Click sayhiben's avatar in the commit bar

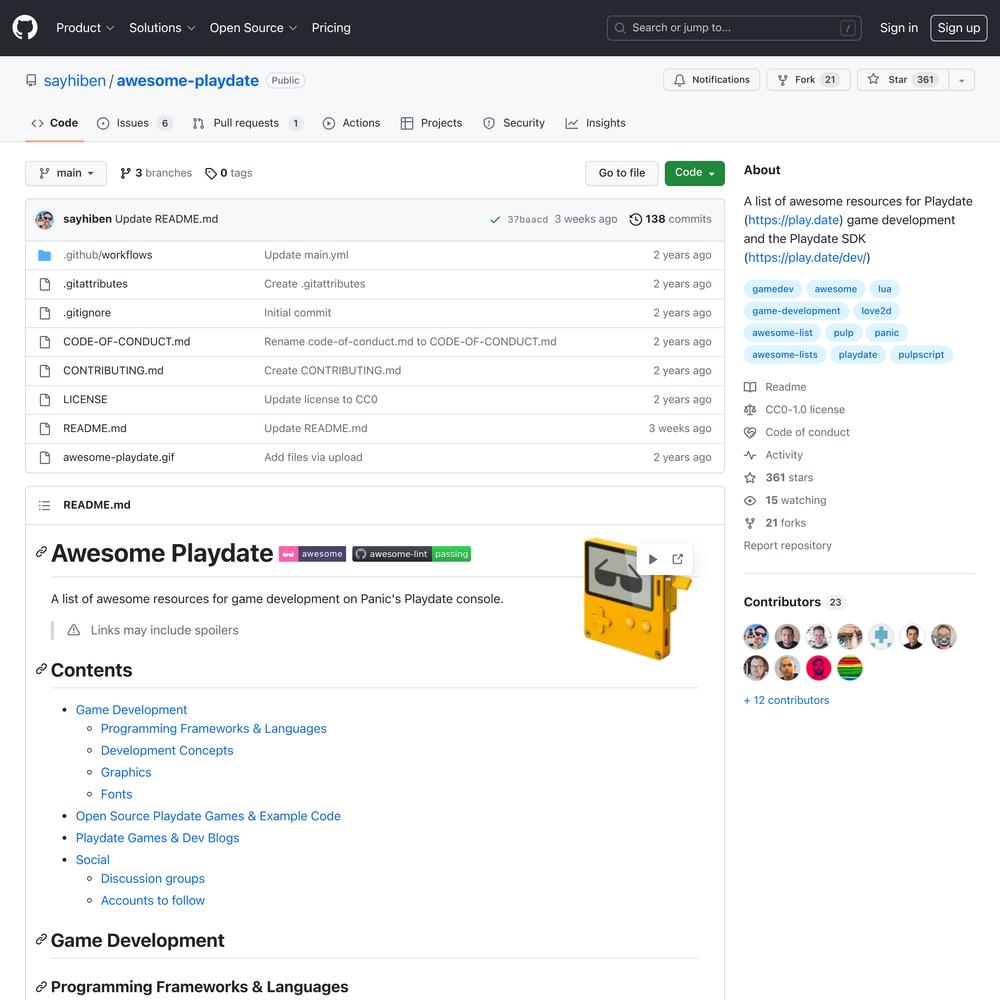(45, 219)
